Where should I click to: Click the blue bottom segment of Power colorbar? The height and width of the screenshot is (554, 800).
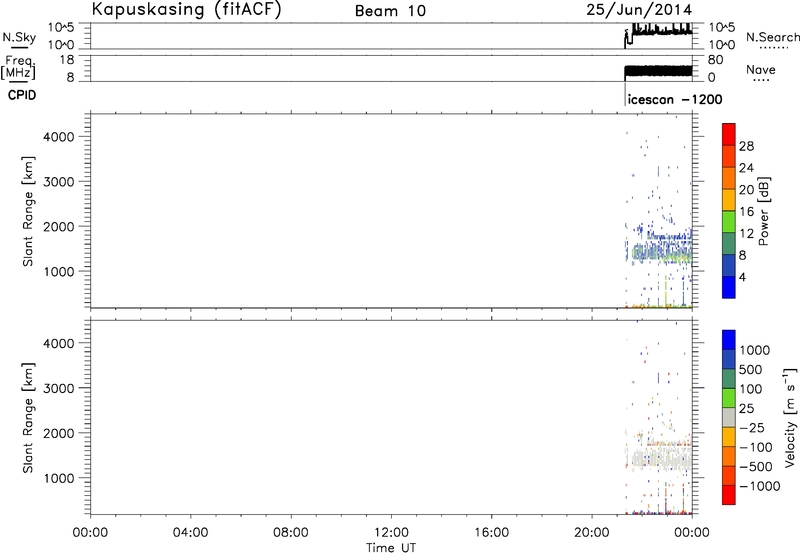click(729, 287)
